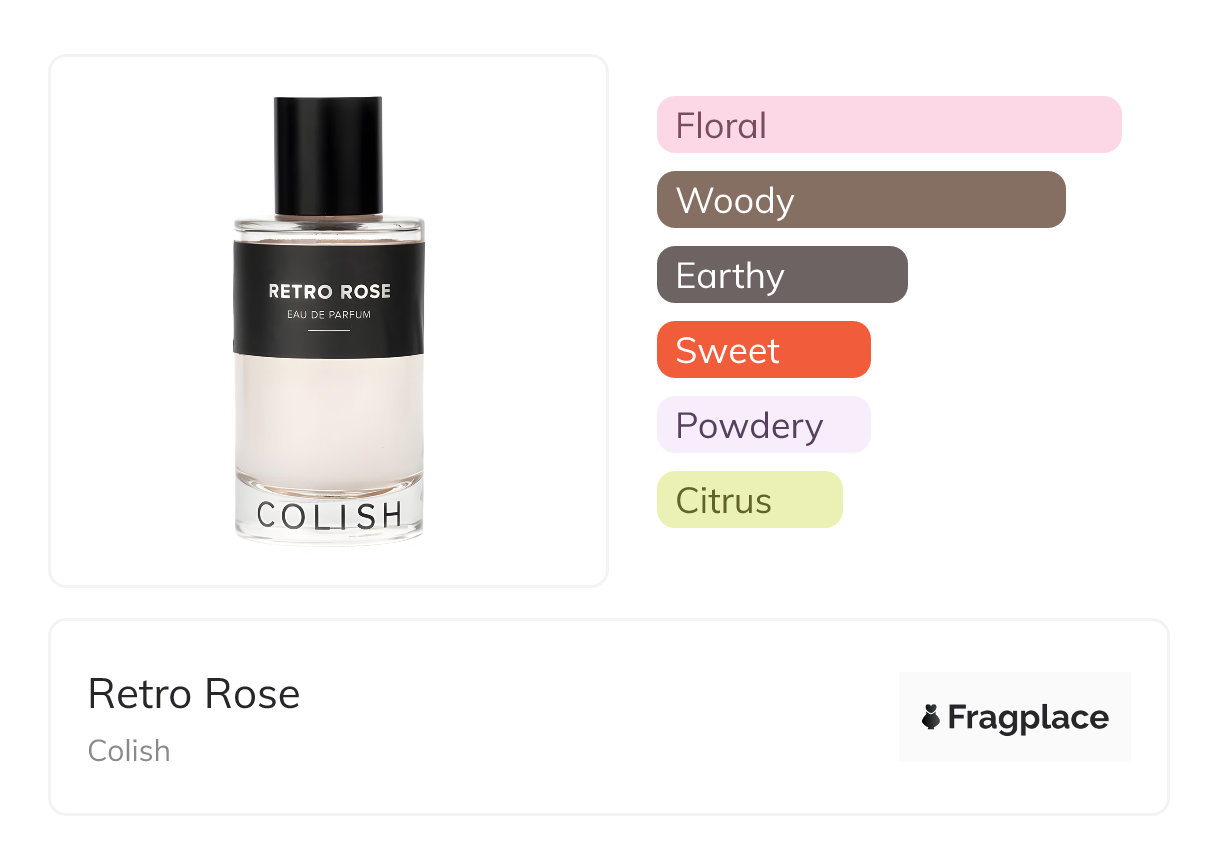Viewport: 1218px width, 864px height.
Task: Click the white divider line on the bottle label
Action: tap(329, 330)
